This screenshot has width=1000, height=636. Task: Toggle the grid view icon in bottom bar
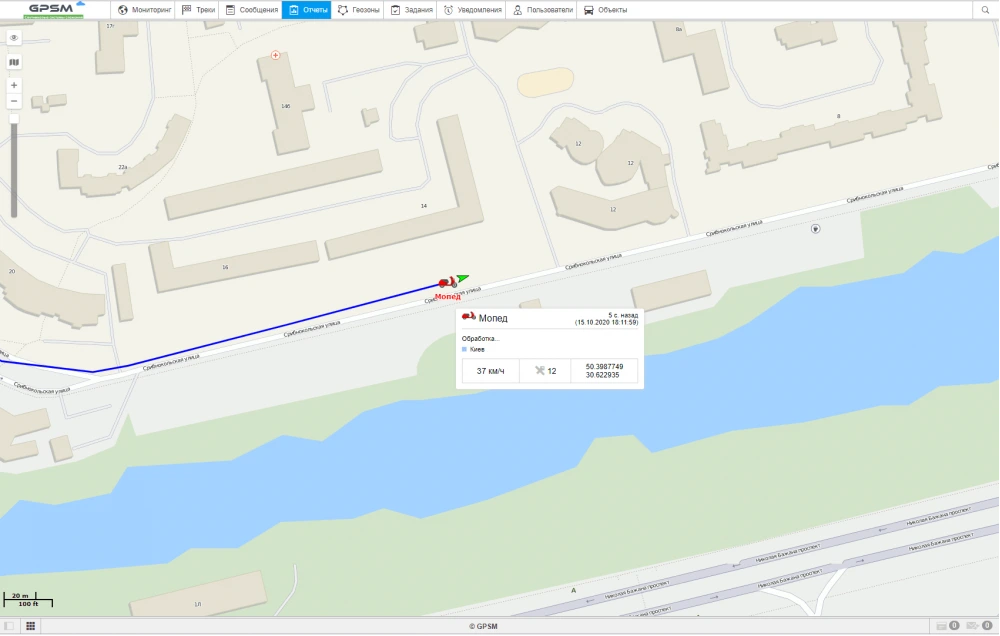[x=30, y=626]
